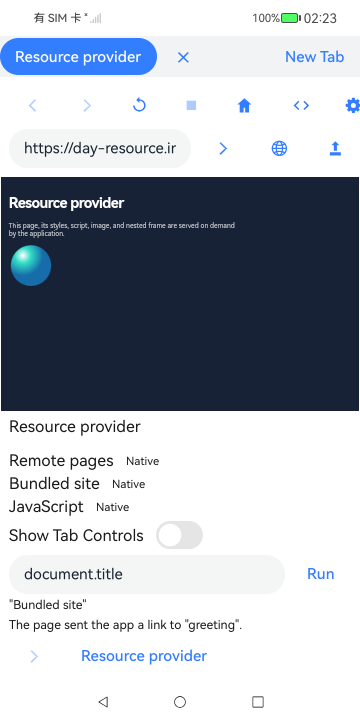Select the Resource provider tab
Viewport: 360px width, 720px height.
(x=78, y=56)
